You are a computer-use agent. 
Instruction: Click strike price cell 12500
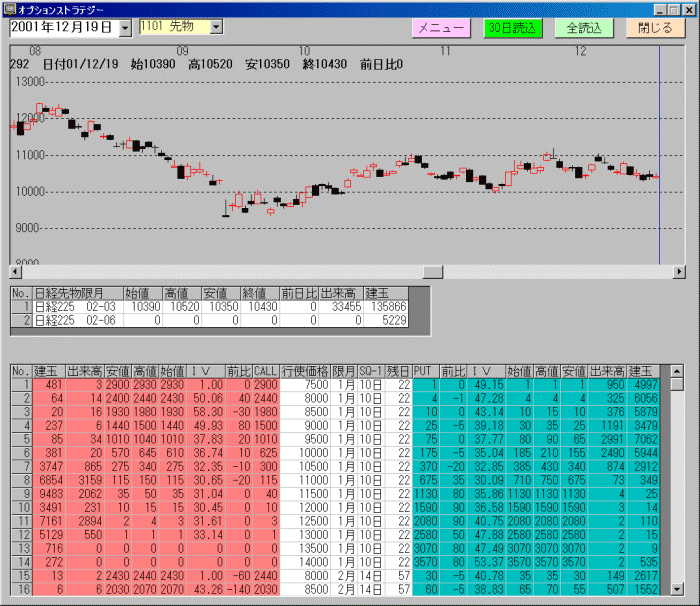pos(305,521)
